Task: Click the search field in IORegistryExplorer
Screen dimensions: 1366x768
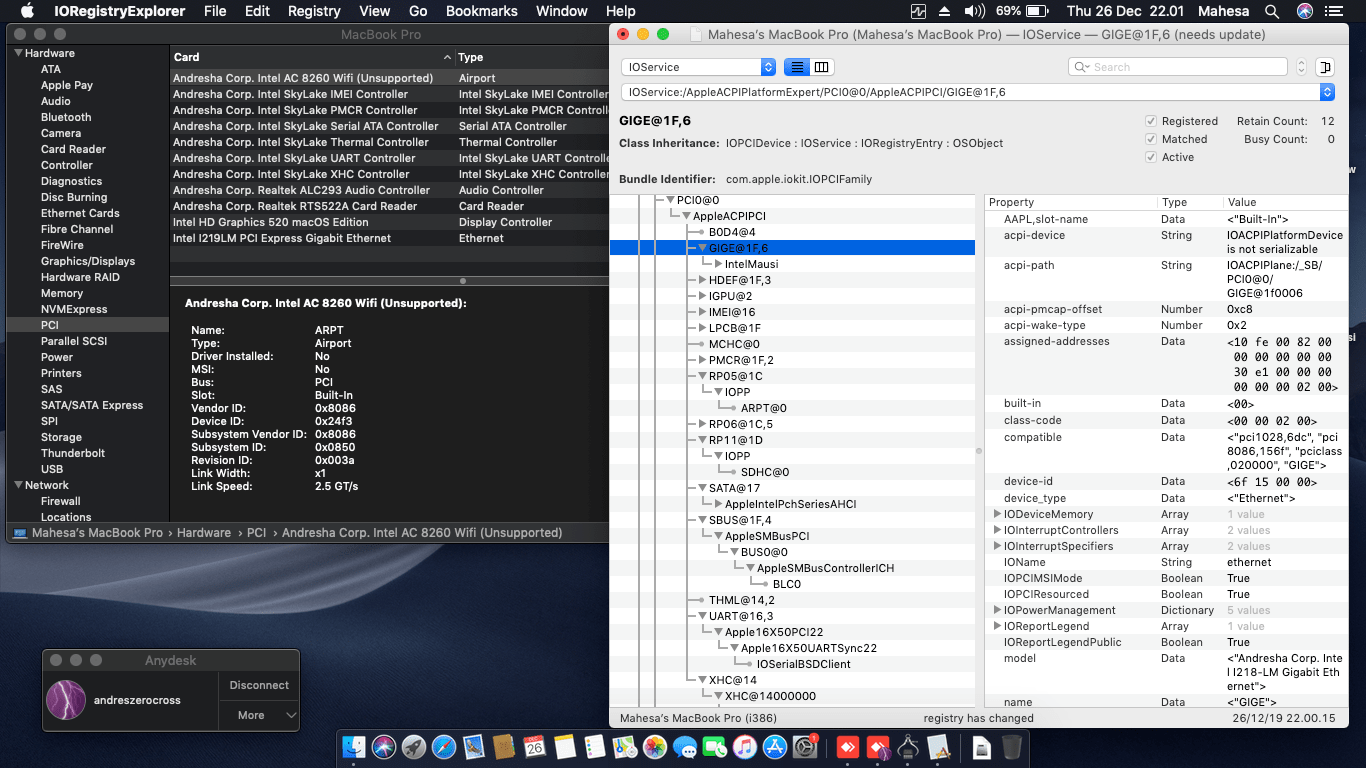Action: [1178, 67]
